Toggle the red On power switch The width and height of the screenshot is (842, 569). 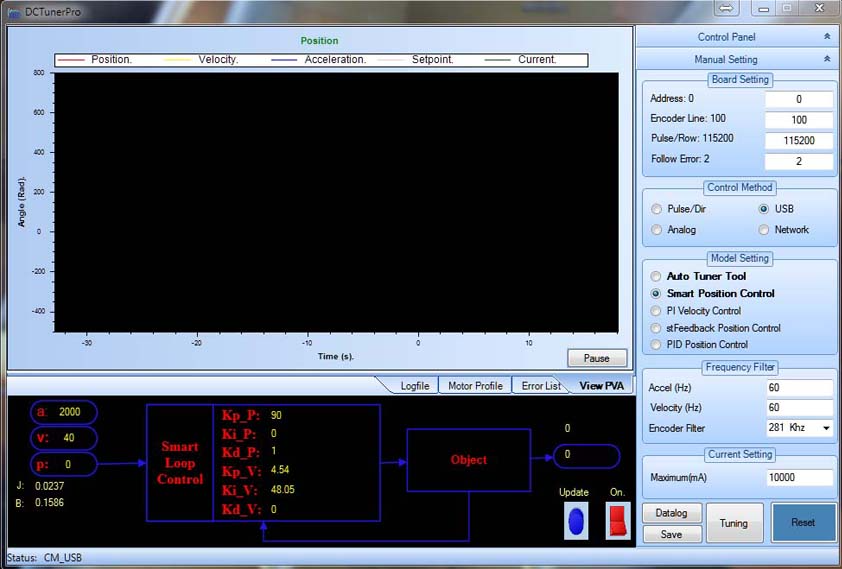click(x=616, y=522)
